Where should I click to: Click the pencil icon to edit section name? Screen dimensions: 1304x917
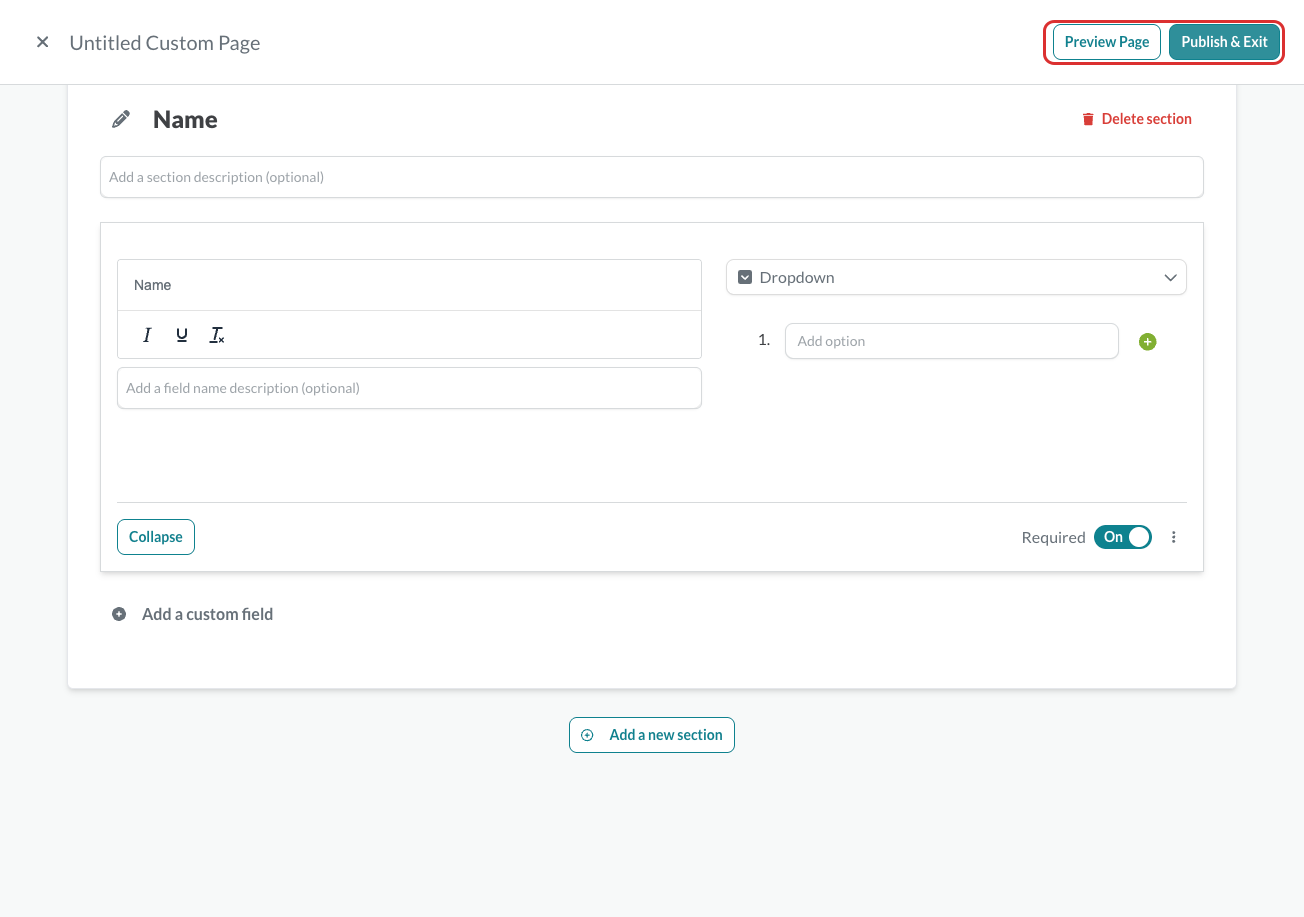(x=121, y=120)
